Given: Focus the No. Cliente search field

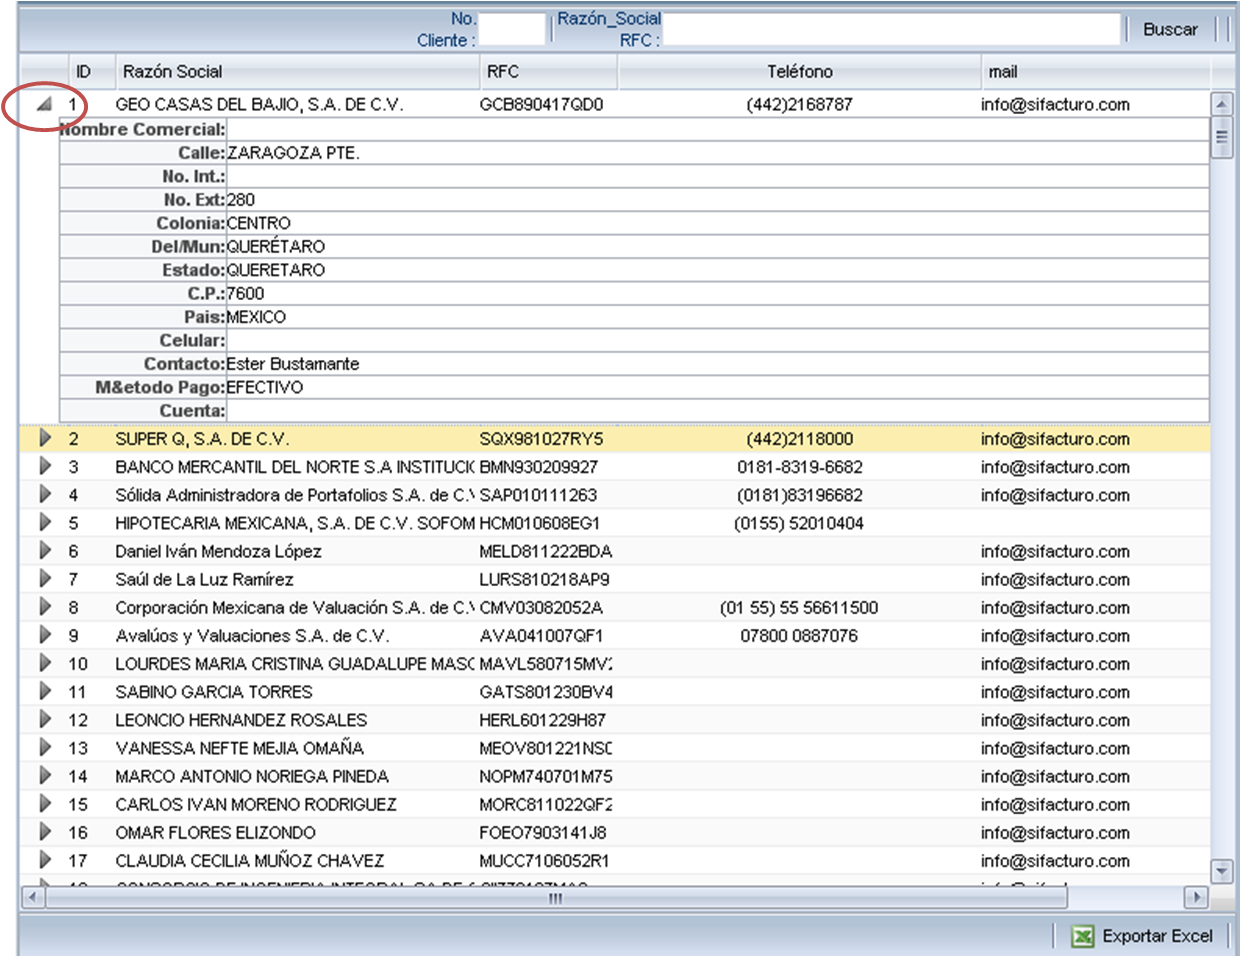Looking at the screenshot, I should pos(513,29).
